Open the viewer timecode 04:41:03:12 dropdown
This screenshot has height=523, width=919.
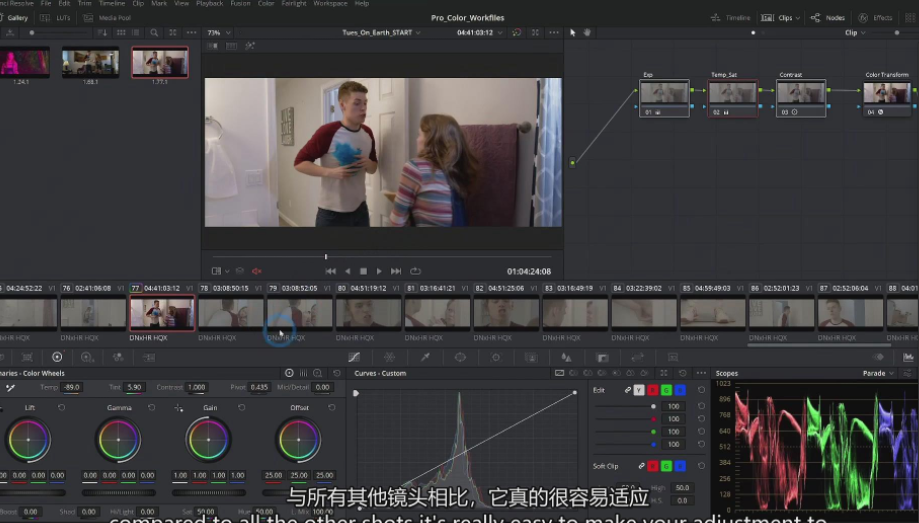479,33
